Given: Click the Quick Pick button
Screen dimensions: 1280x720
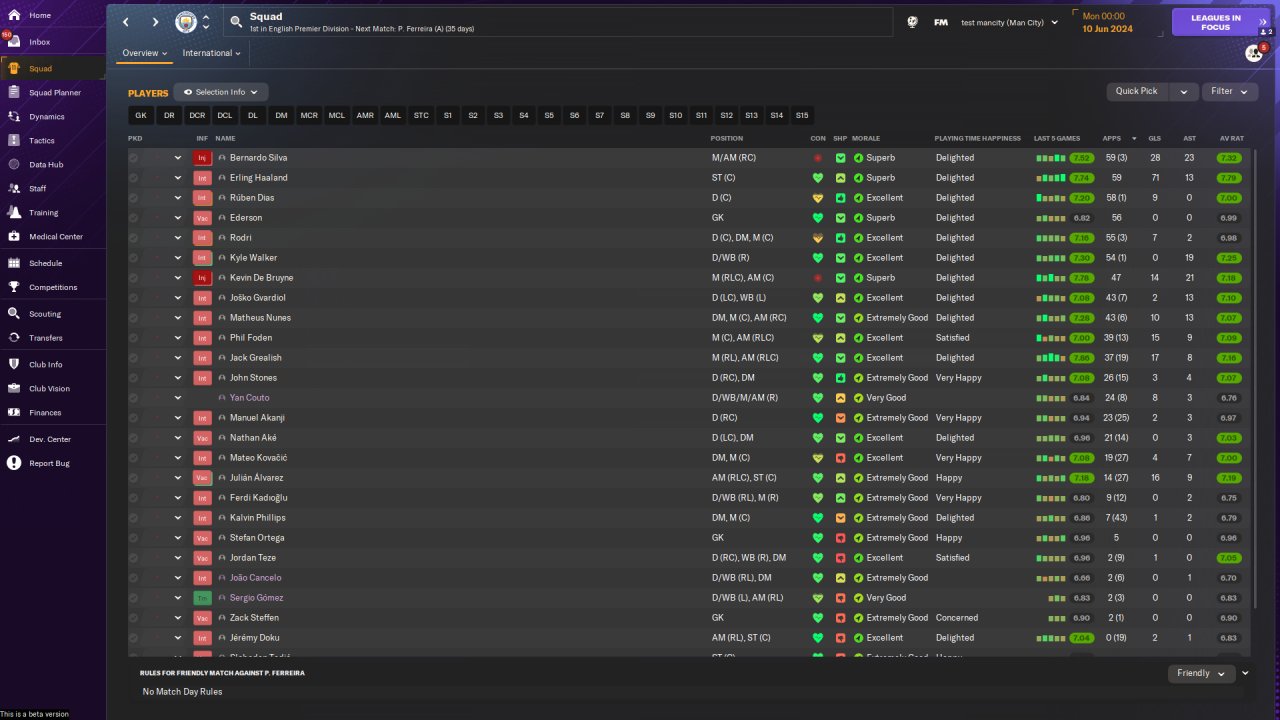Looking at the screenshot, I should (1137, 91).
